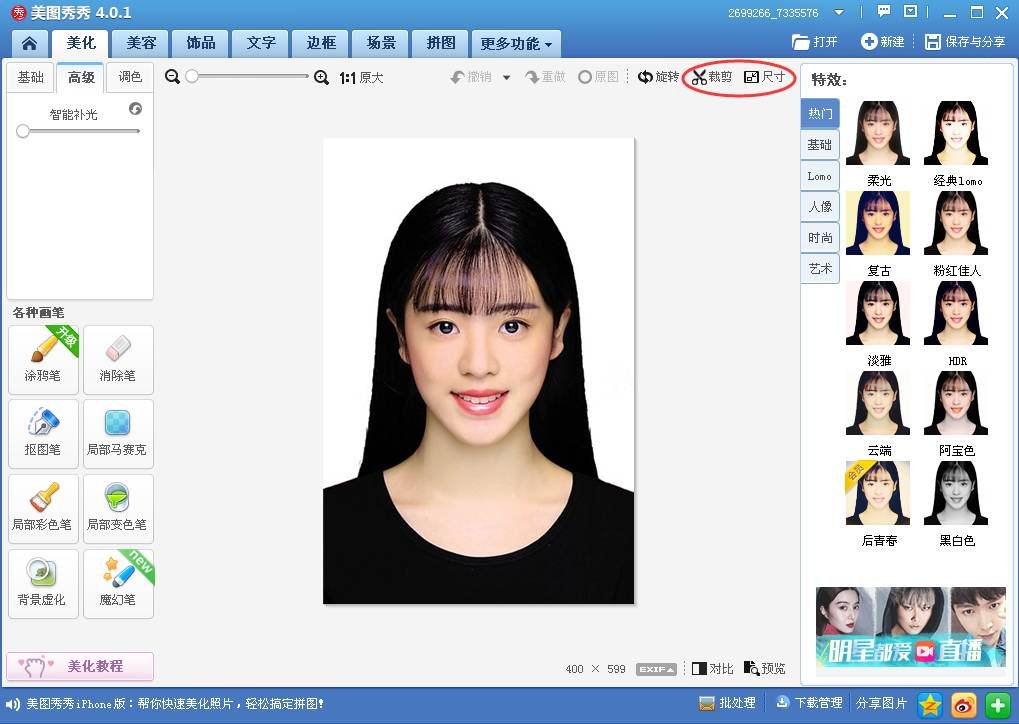Select the 局部彩色笔 color brush
1019x724 pixels.
click(x=44, y=507)
